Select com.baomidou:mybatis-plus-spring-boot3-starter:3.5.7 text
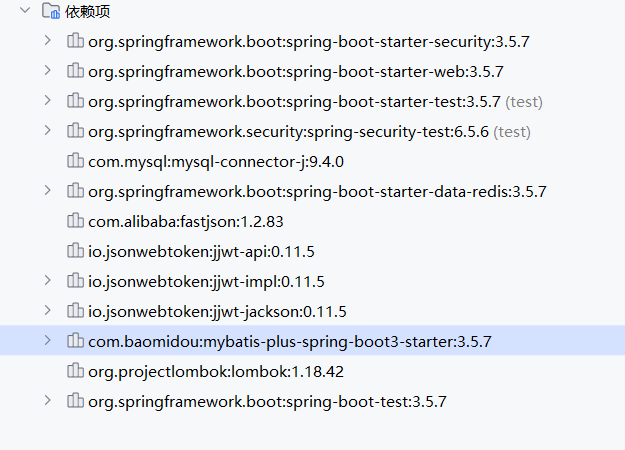 290,342
